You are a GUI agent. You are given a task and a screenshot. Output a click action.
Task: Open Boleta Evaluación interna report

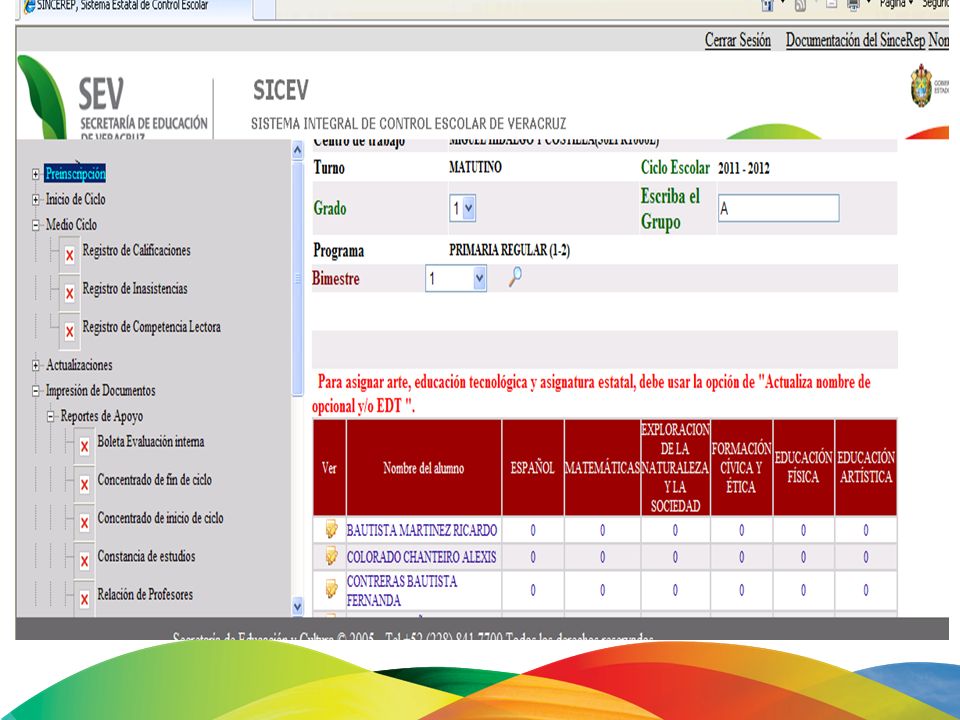pos(151,441)
